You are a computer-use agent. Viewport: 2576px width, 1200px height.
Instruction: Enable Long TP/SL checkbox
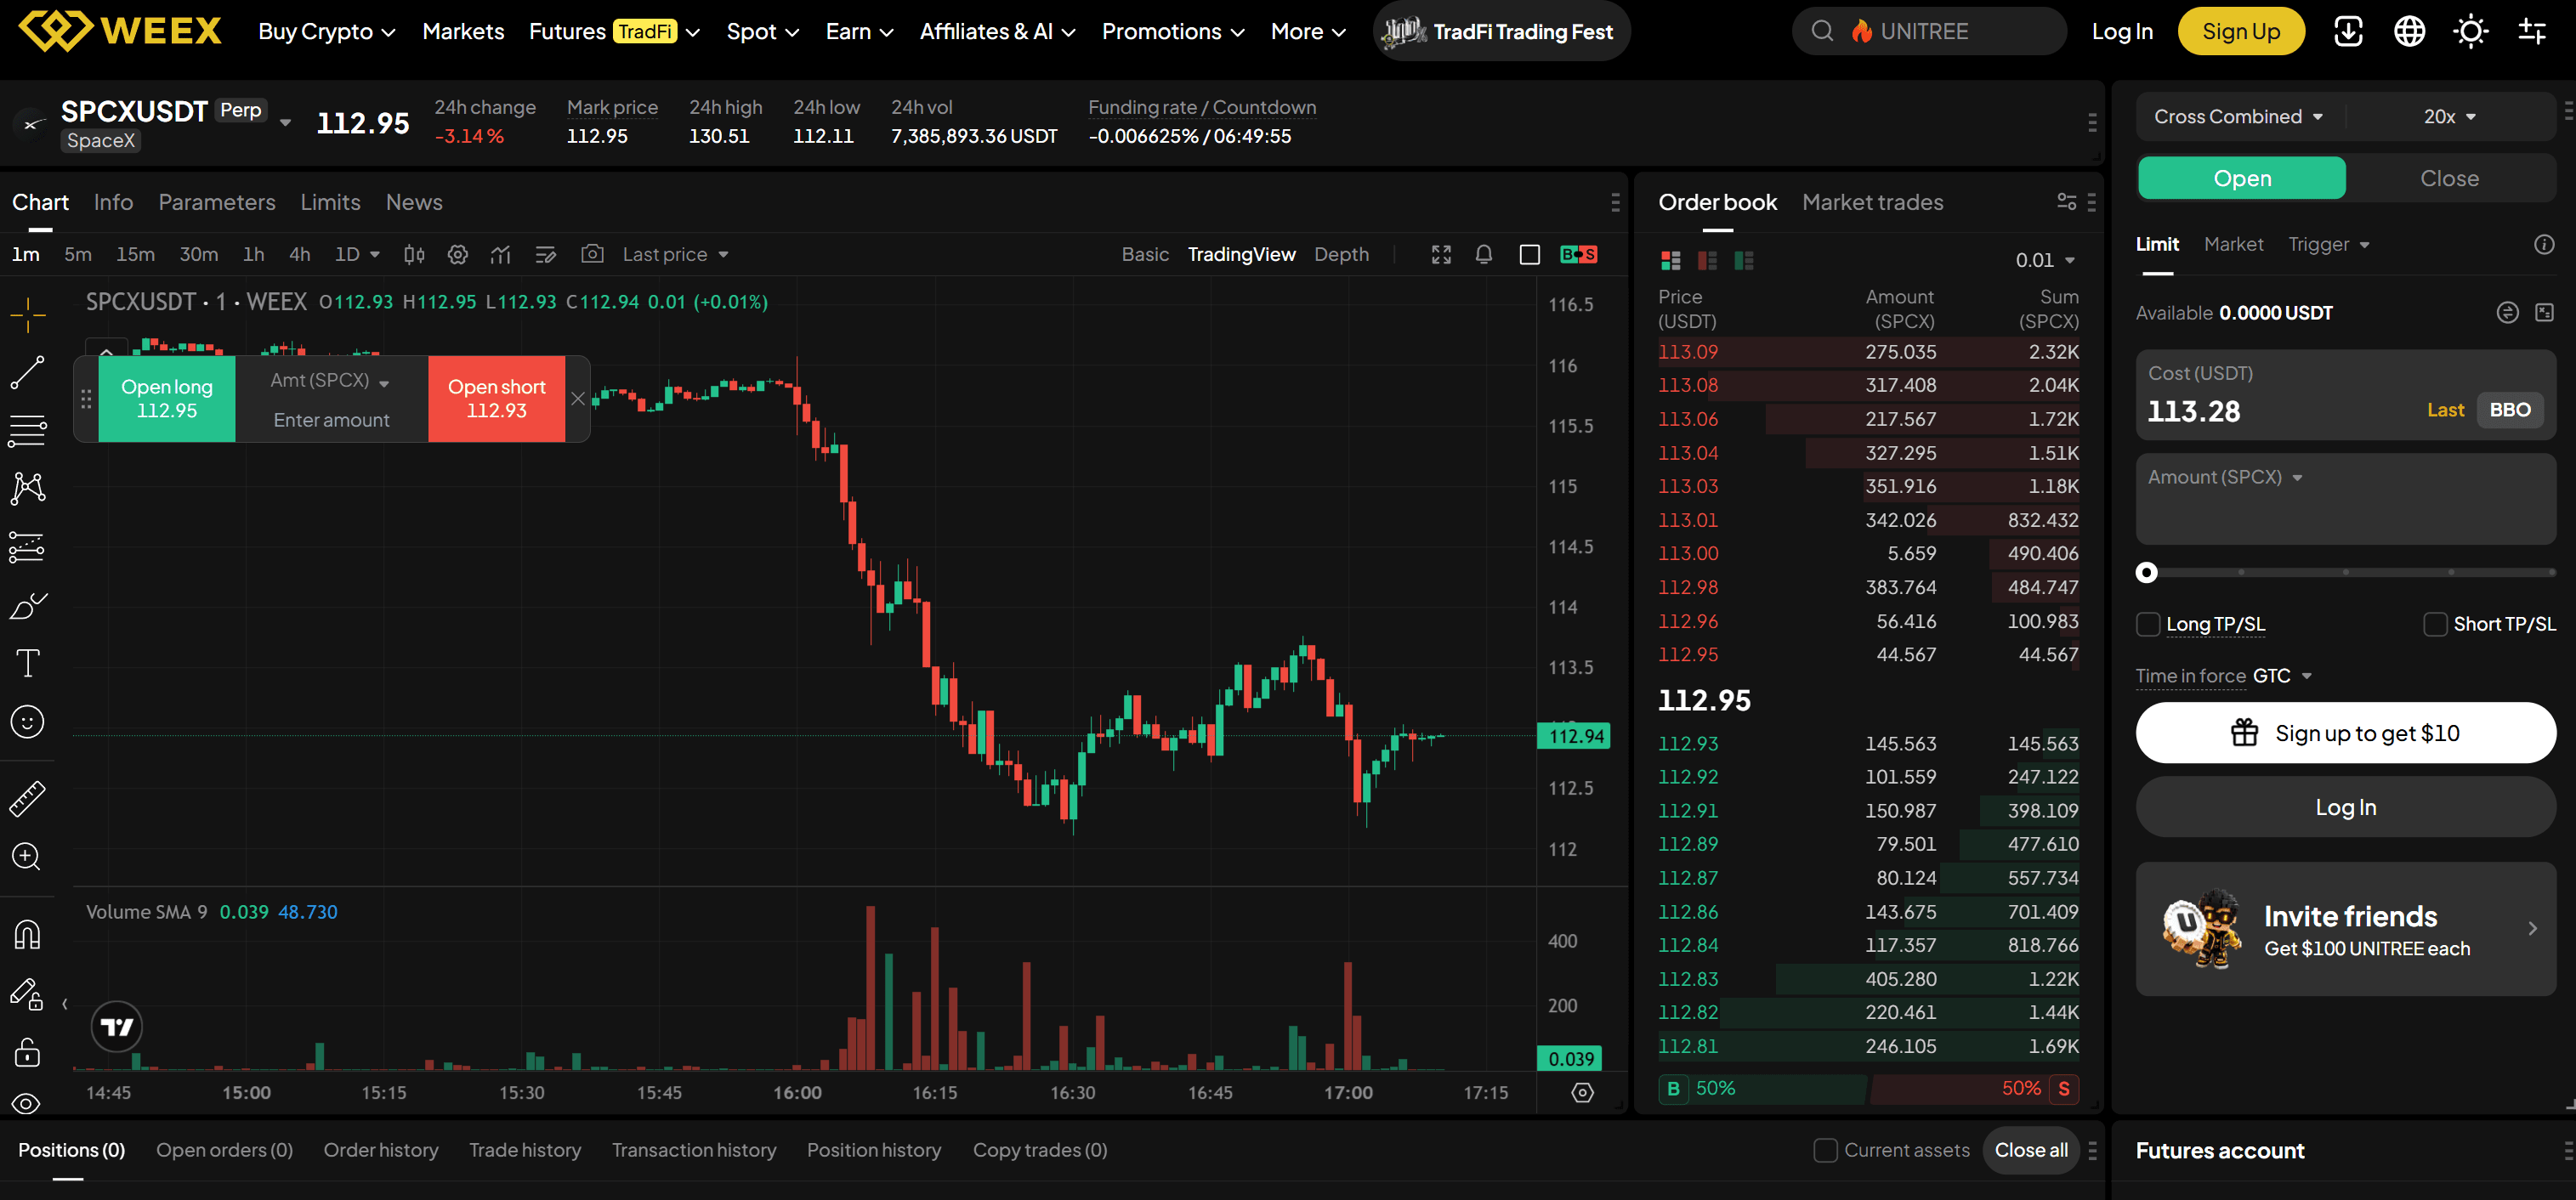2148,624
